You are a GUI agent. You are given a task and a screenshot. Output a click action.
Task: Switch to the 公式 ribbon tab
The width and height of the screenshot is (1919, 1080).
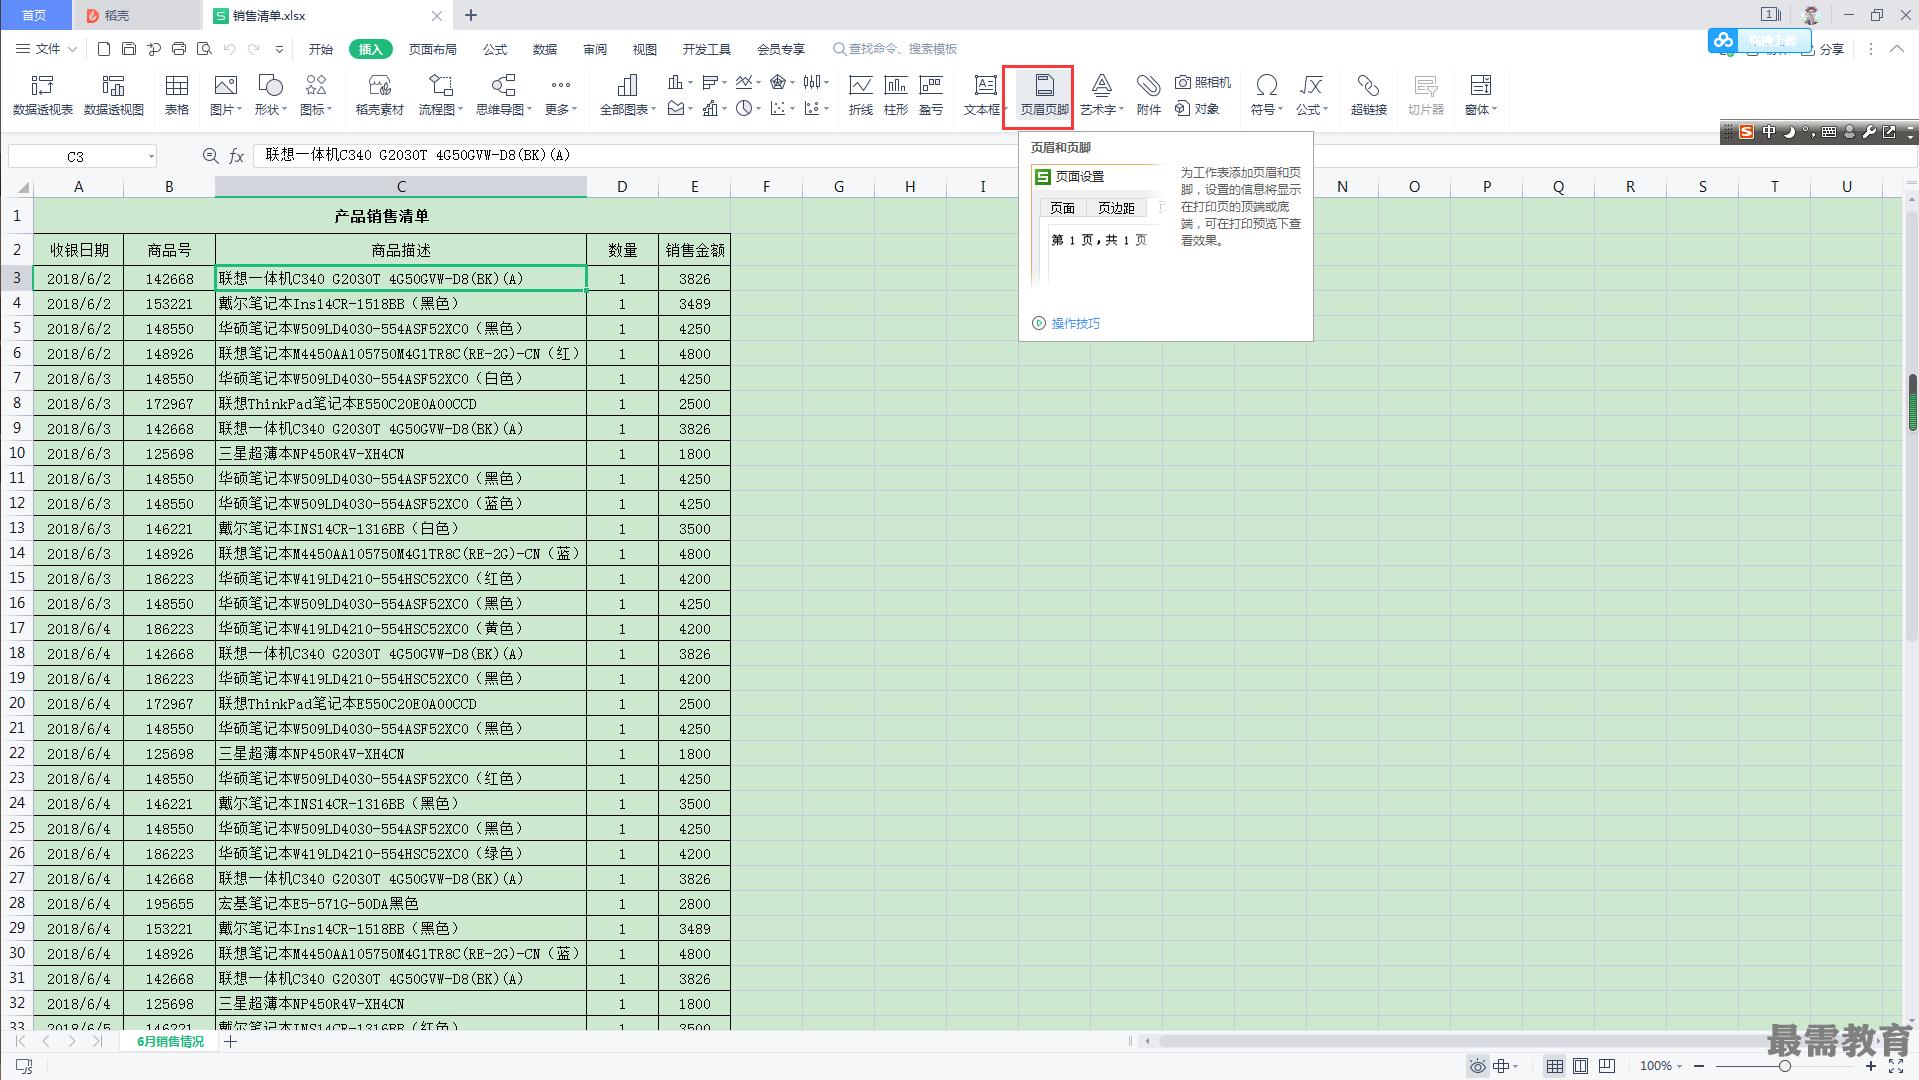tap(495, 49)
